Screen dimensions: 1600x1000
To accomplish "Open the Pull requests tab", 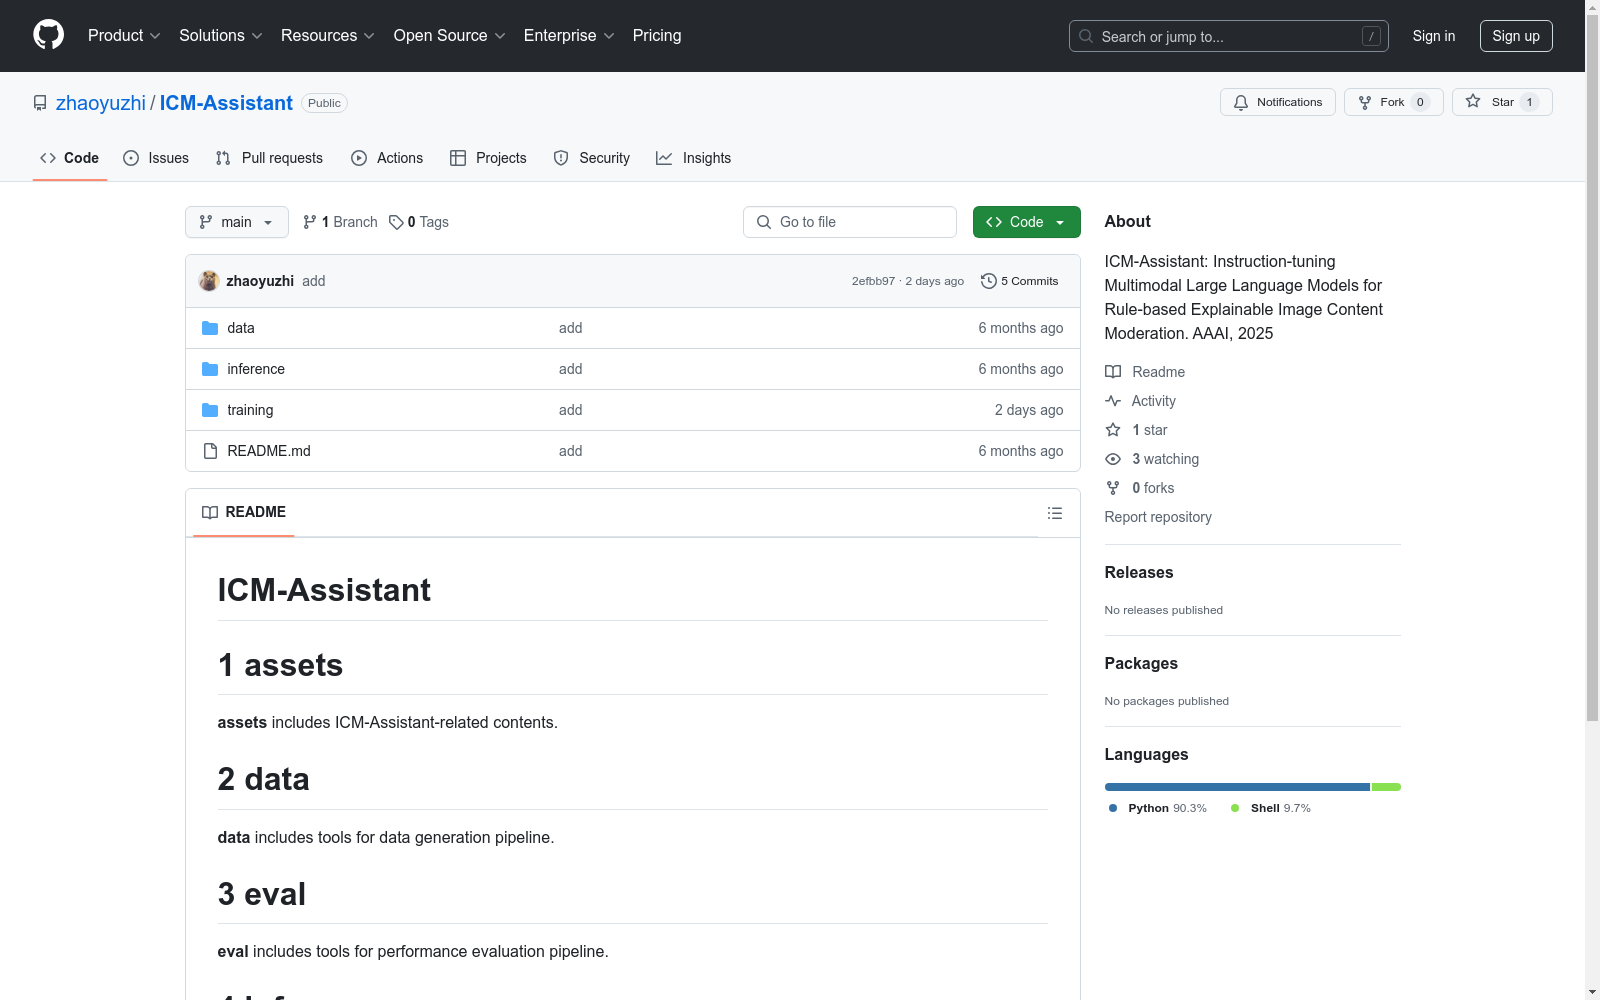I will pyautogui.click(x=269, y=158).
